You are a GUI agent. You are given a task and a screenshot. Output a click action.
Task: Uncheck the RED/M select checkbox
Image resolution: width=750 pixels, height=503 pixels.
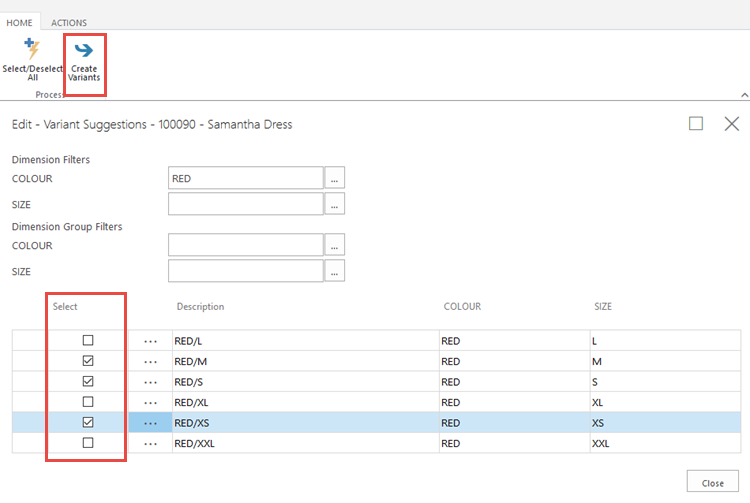point(88,361)
